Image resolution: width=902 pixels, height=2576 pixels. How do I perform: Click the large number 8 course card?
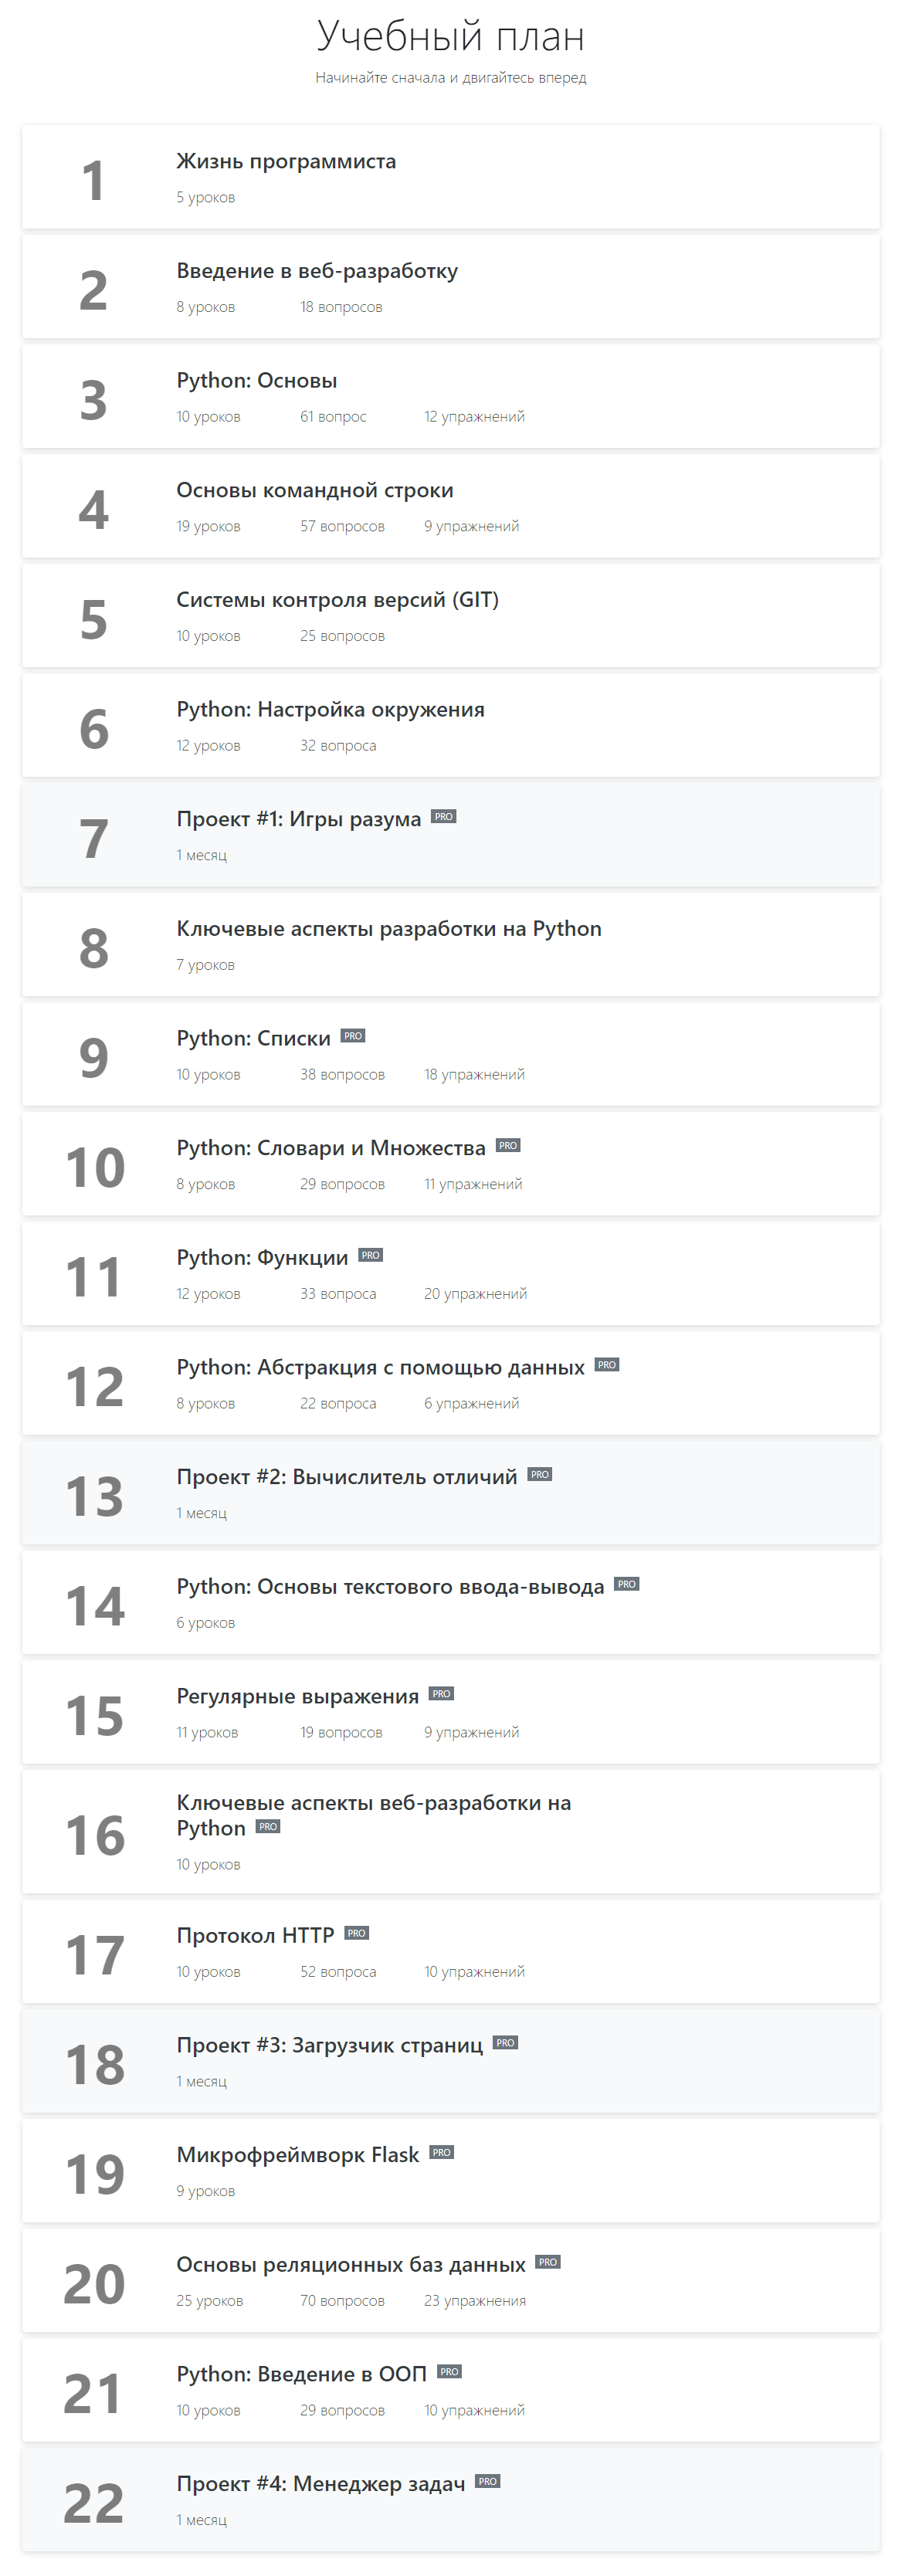[451, 944]
